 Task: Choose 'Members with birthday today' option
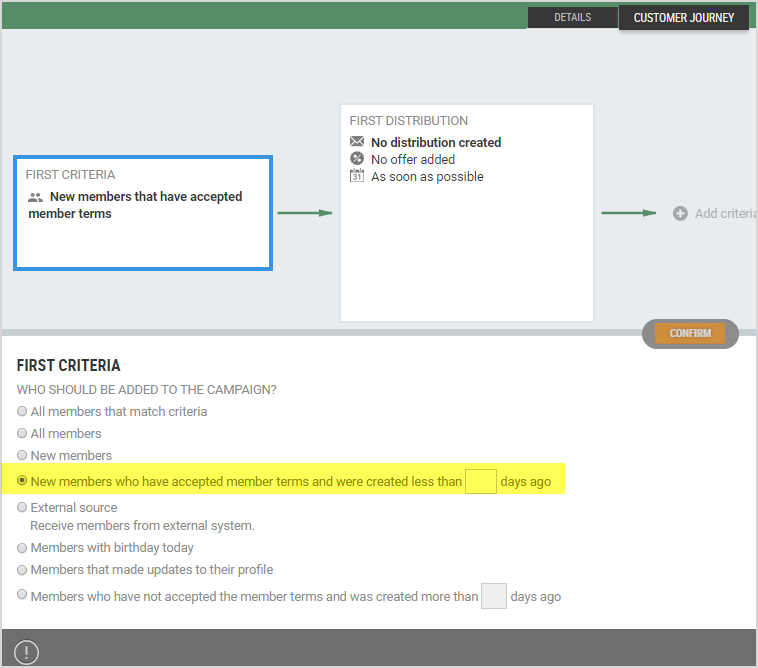(22, 548)
